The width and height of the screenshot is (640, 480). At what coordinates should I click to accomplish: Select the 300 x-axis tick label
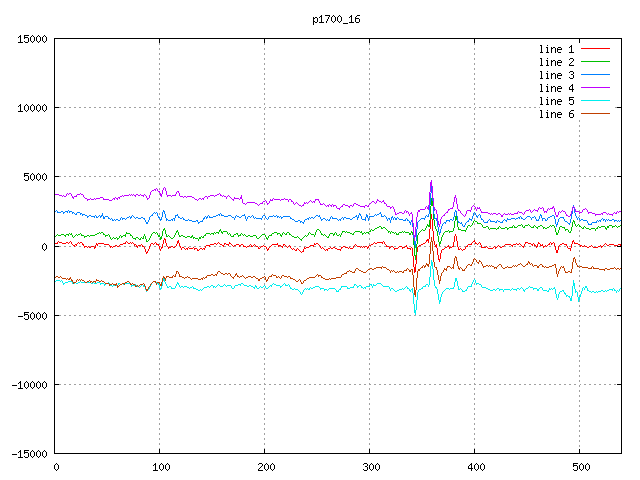pos(369,467)
